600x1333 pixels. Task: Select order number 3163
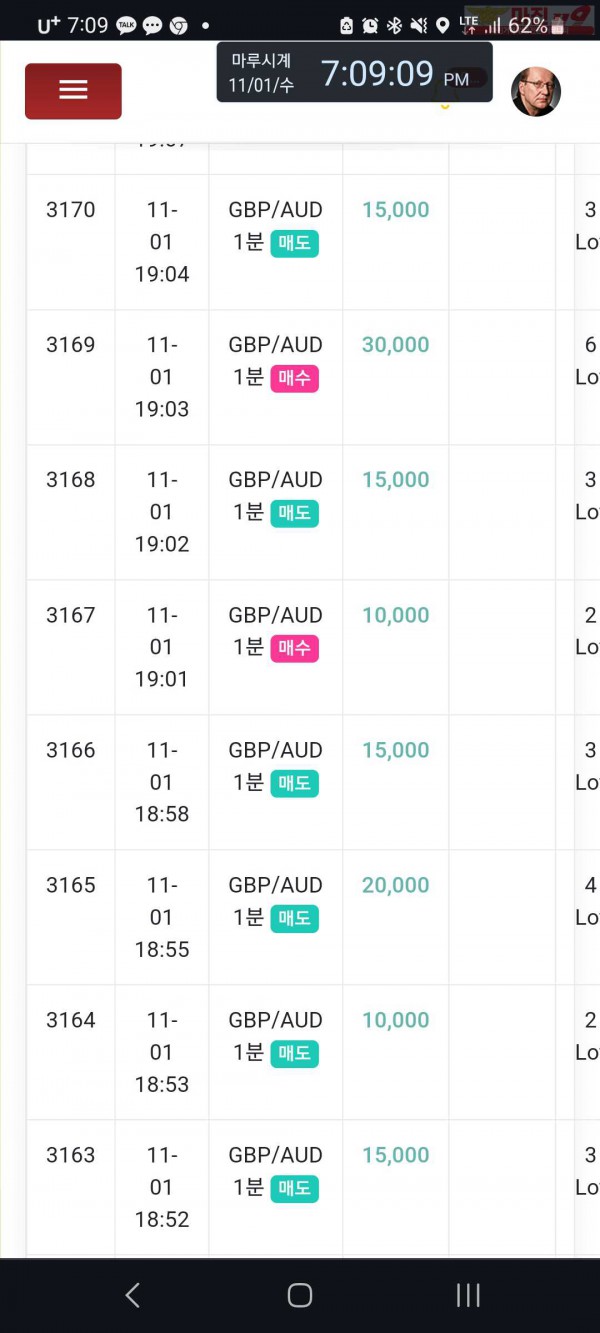pyautogui.click(x=71, y=1155)
